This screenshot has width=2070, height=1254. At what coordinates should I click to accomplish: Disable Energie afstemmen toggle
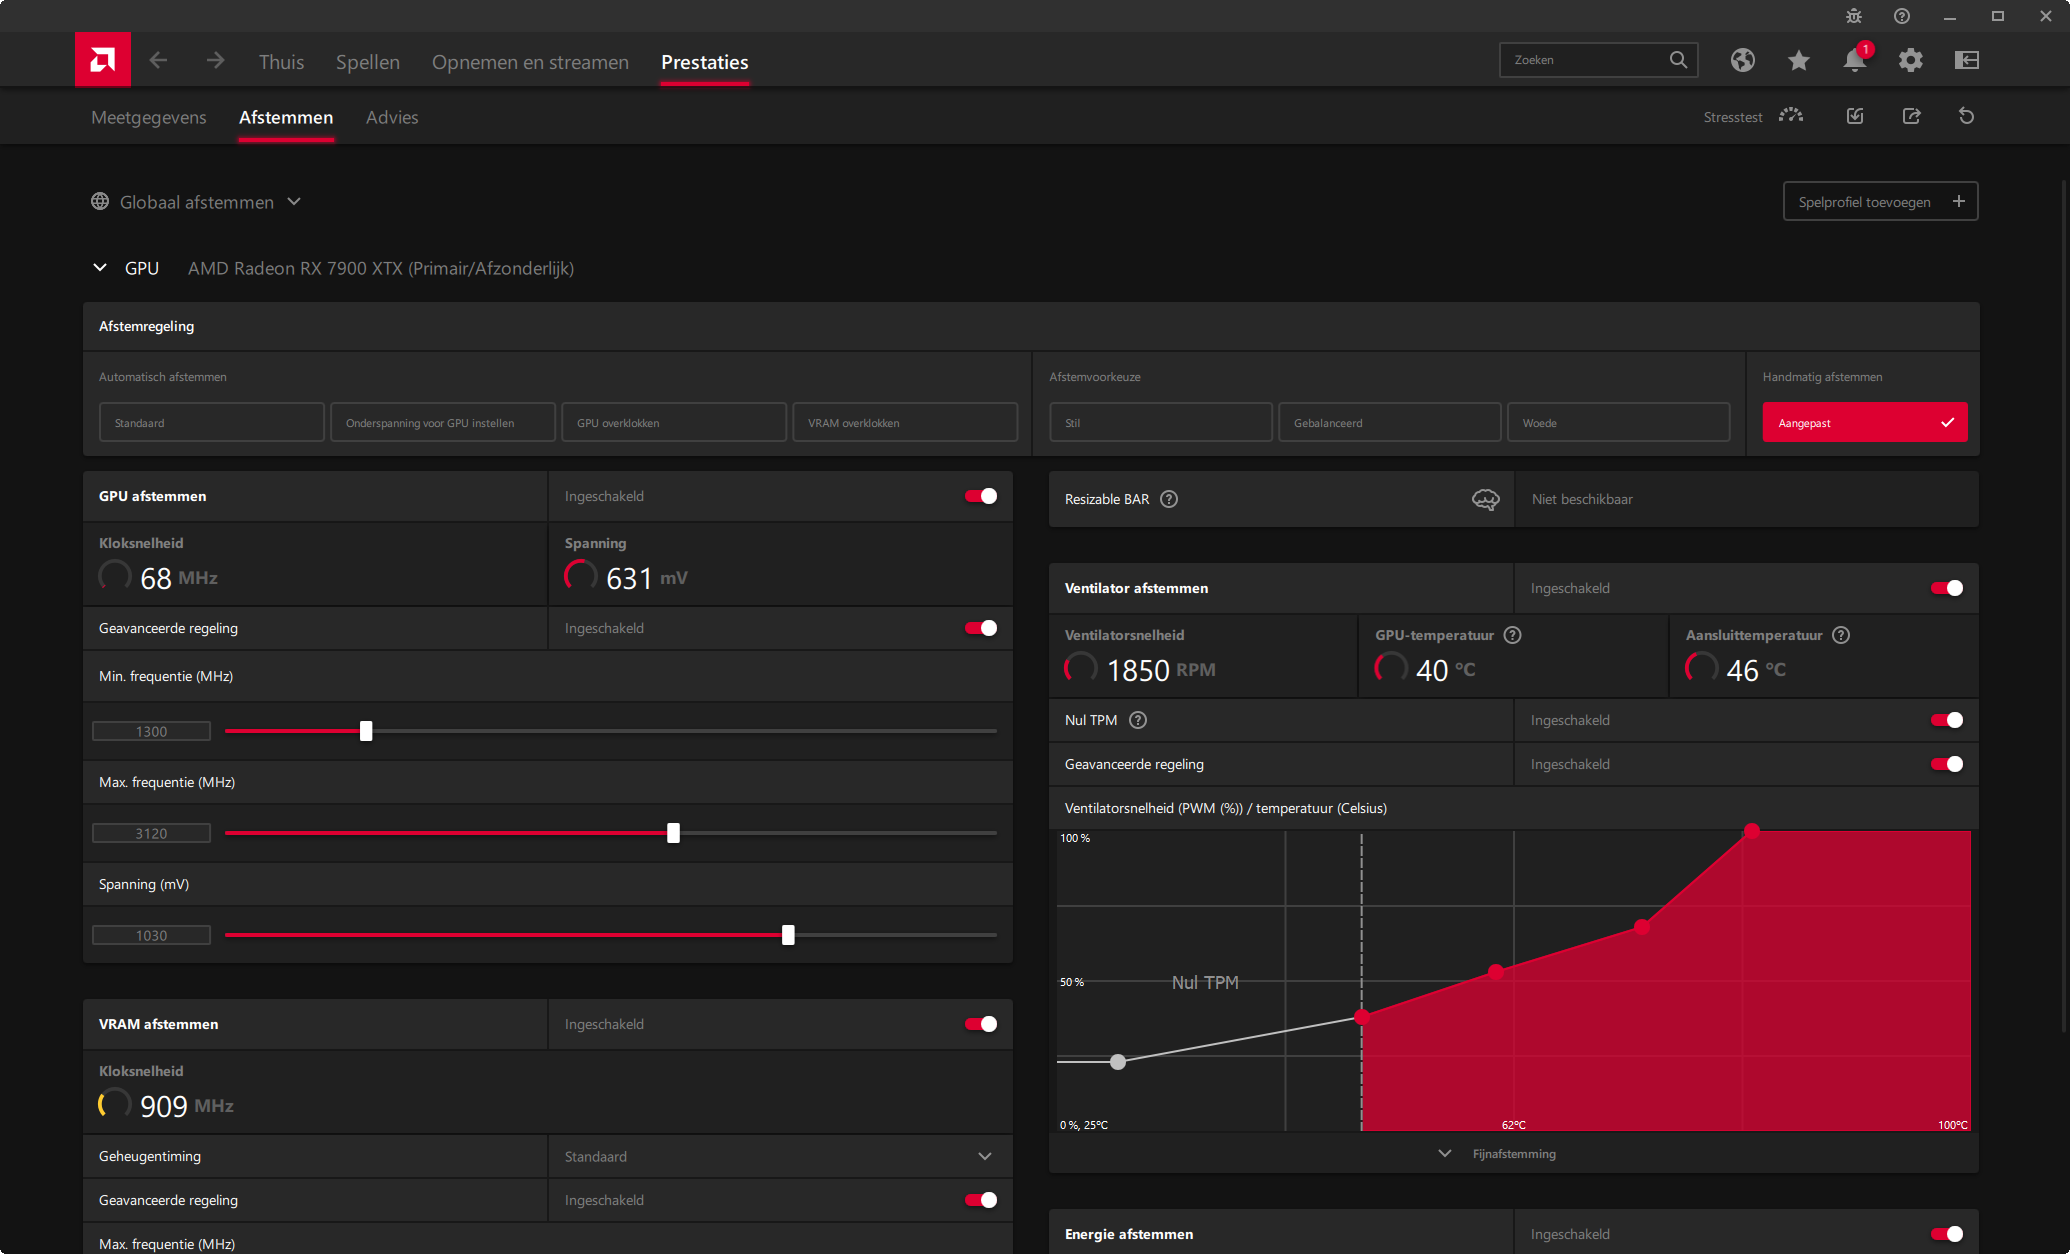(1947, 1234)
